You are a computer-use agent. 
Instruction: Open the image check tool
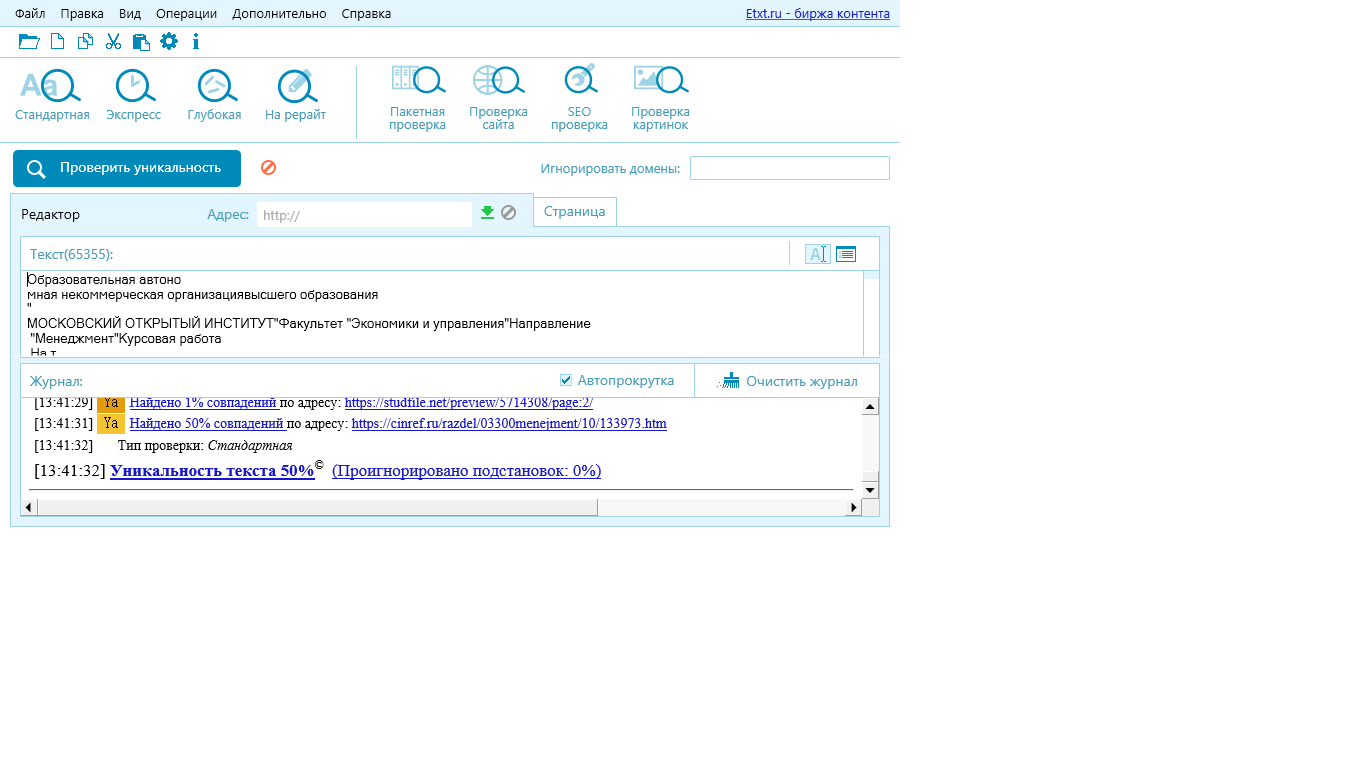pyautogui.click(x=660, y=84)
